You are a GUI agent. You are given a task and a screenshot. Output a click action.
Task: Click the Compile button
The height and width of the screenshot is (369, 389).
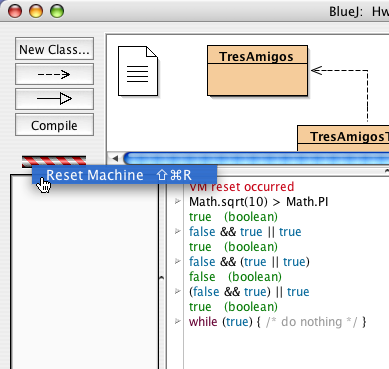tap(54, 125)
